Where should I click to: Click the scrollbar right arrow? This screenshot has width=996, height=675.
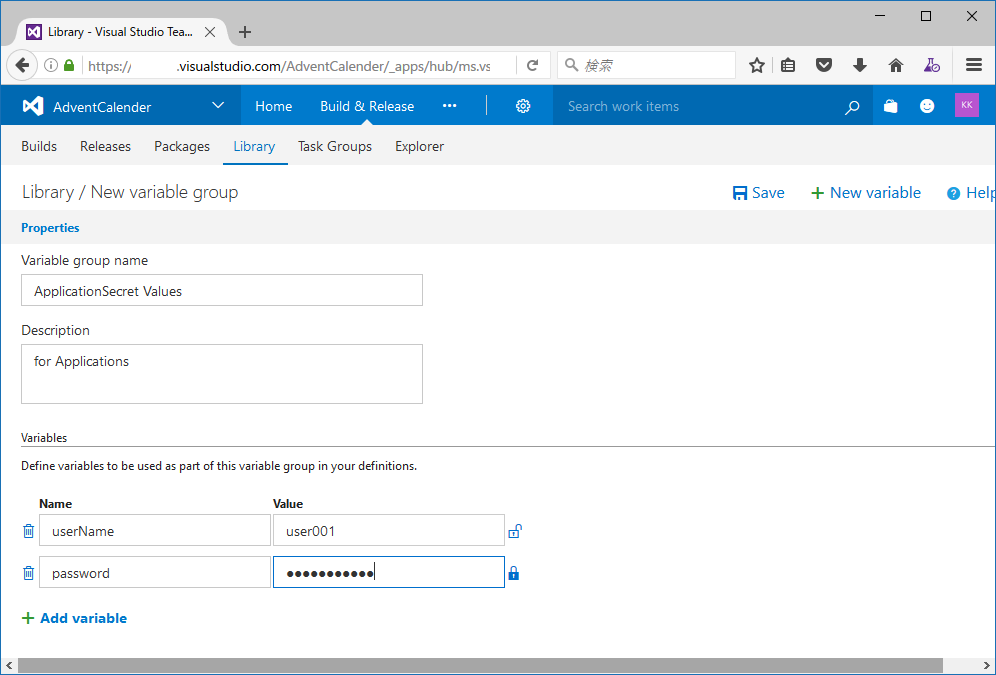point(987,665)
